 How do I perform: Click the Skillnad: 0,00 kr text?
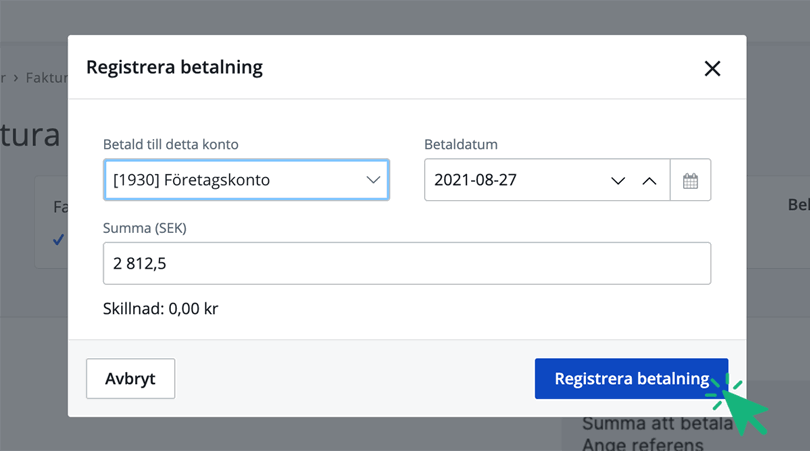point(160,309)
